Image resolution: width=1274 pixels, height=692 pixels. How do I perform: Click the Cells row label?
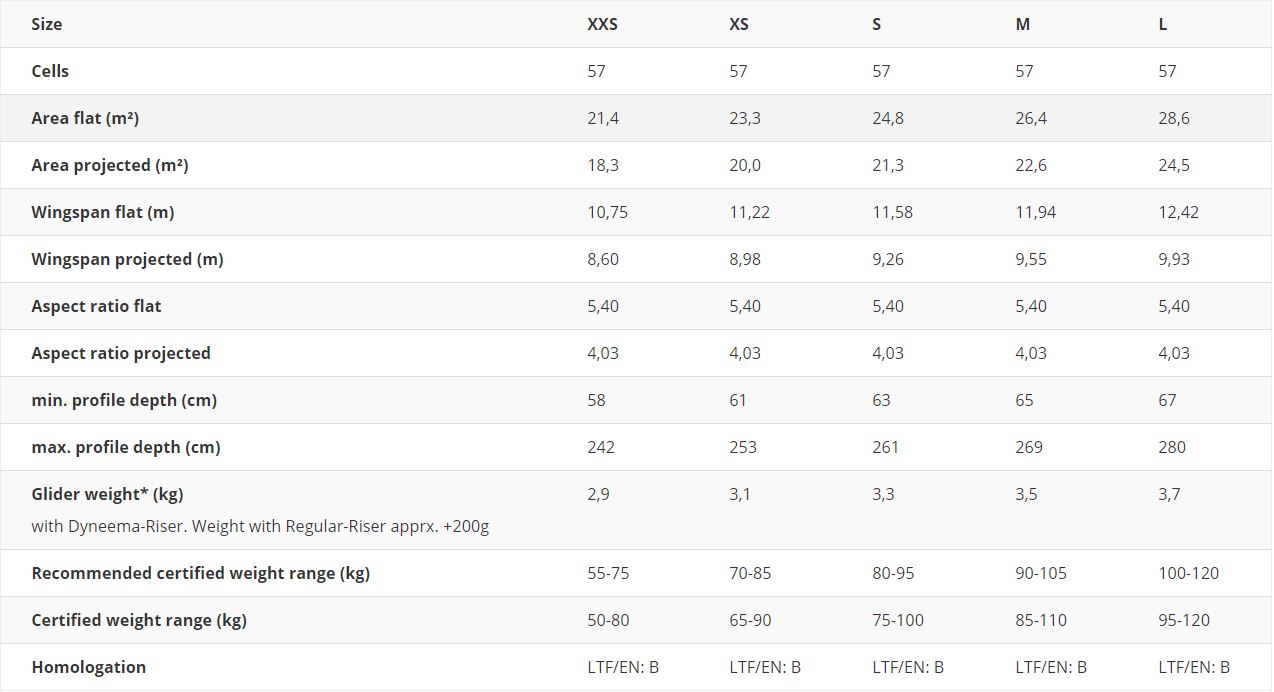point(50,71)
